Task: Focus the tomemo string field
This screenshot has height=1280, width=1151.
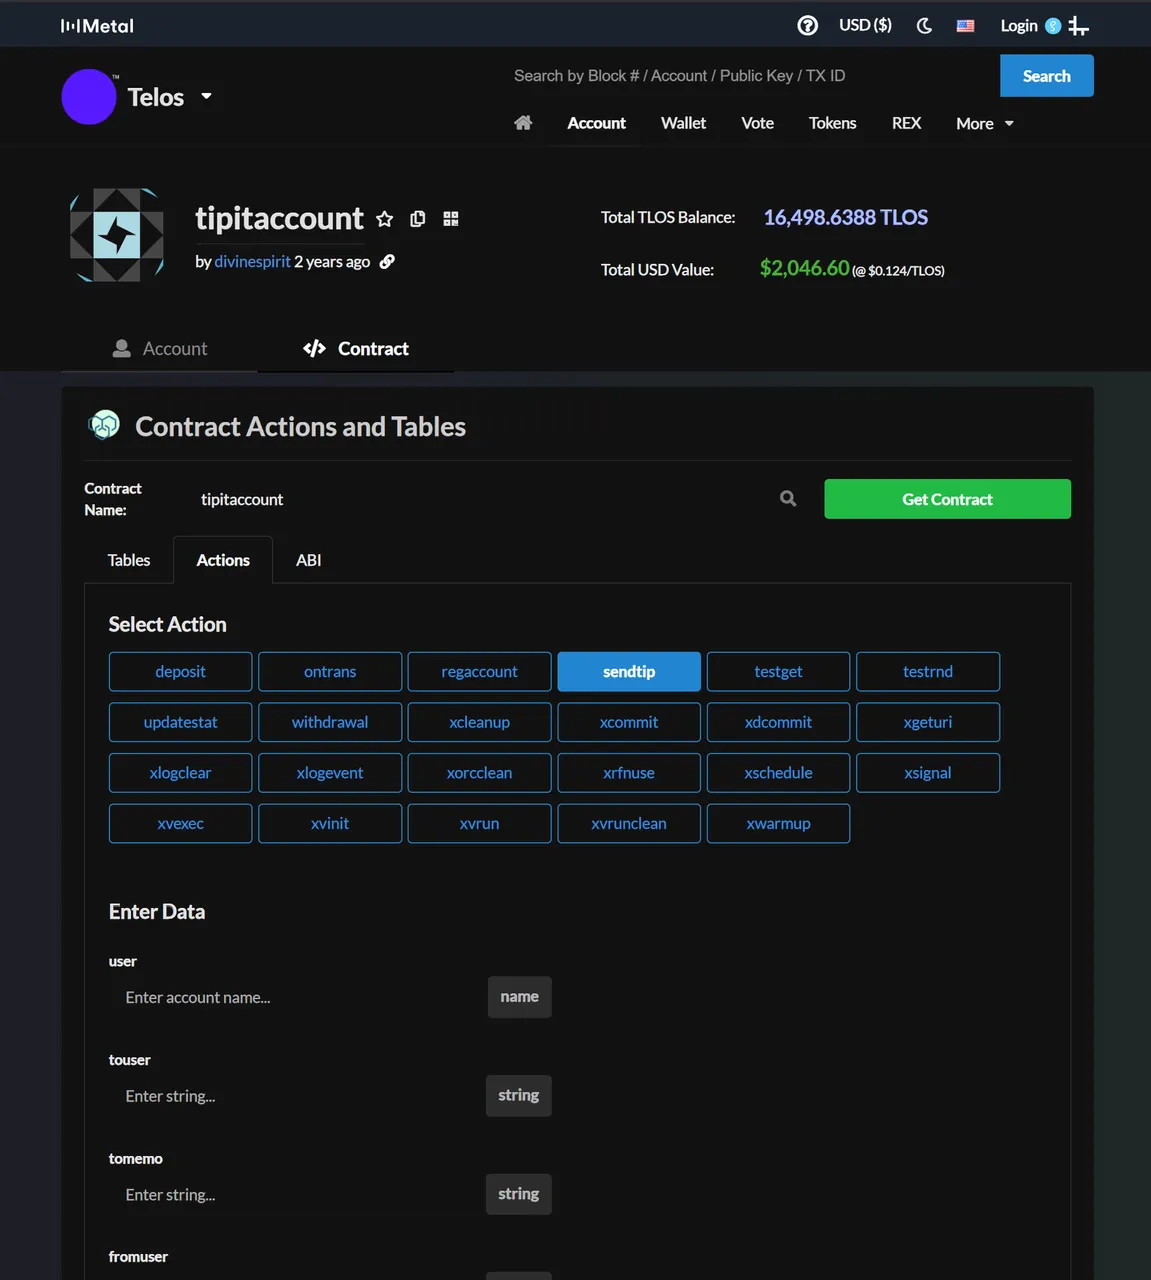Action: coord(297,1195)
